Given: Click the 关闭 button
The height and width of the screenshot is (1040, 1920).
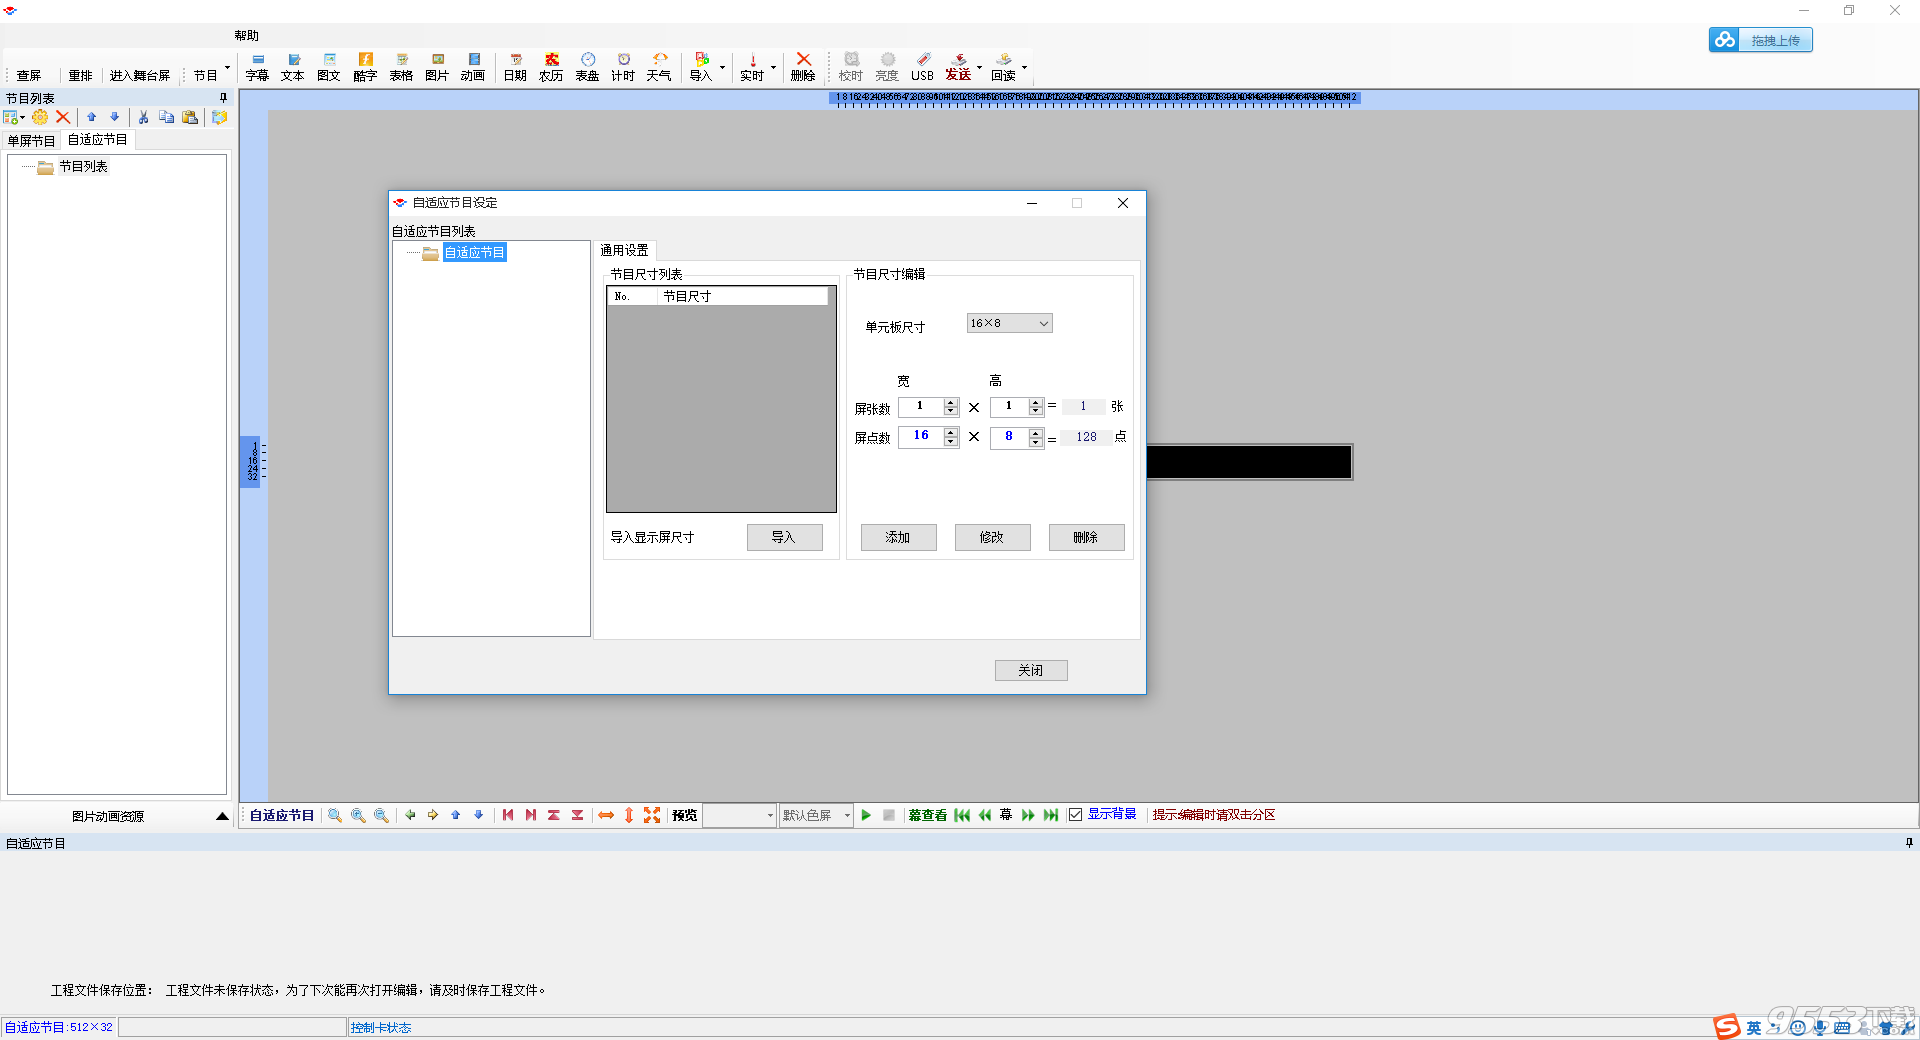Looking at the screenshot, I should (x=1031, y=670).
